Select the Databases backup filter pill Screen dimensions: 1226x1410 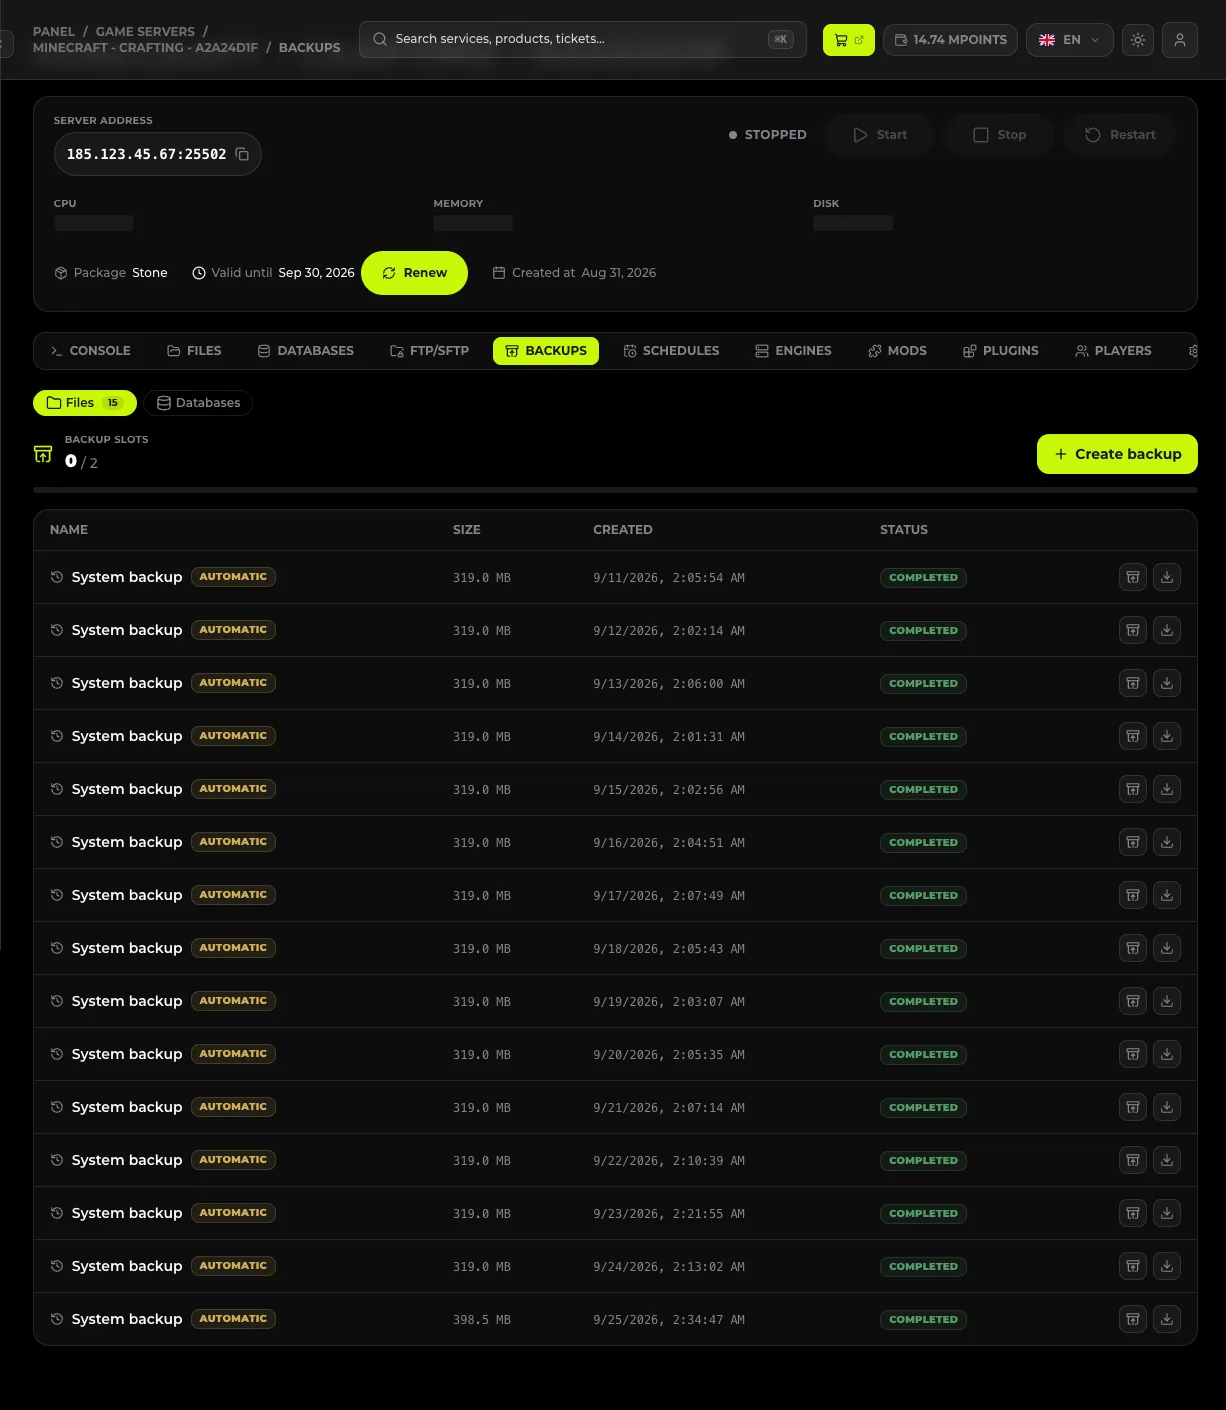tap(198, 403)
